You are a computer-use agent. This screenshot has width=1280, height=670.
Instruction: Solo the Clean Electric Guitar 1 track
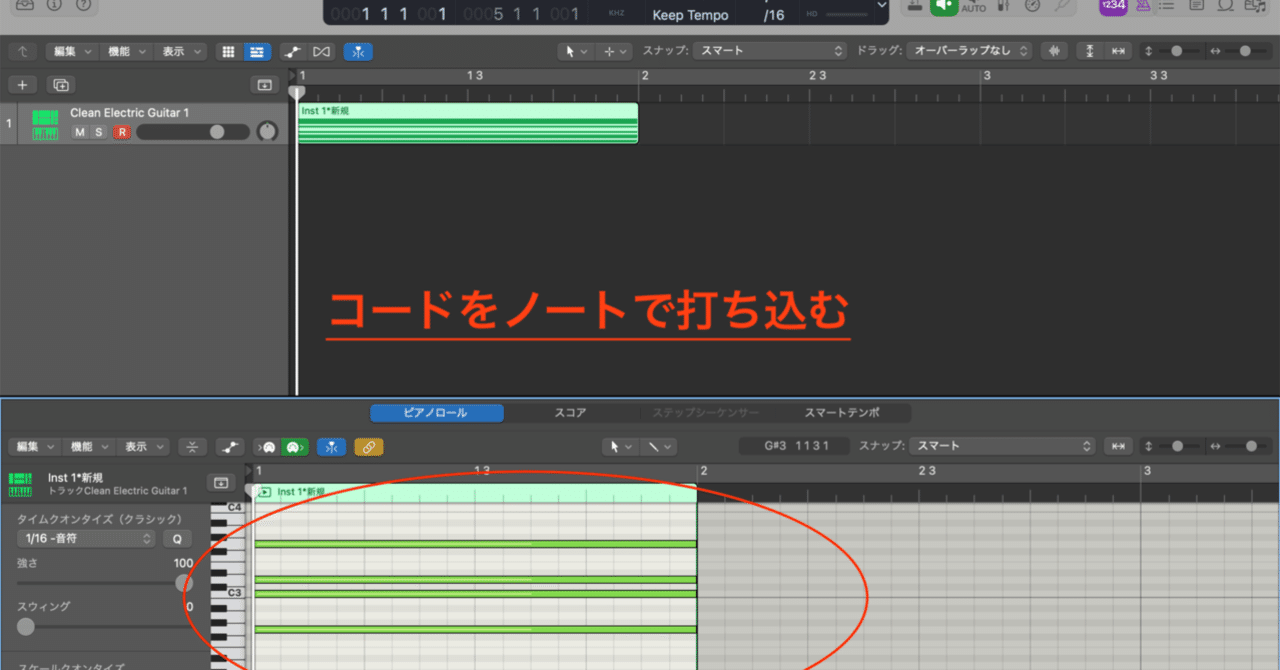tap(99, 132)
